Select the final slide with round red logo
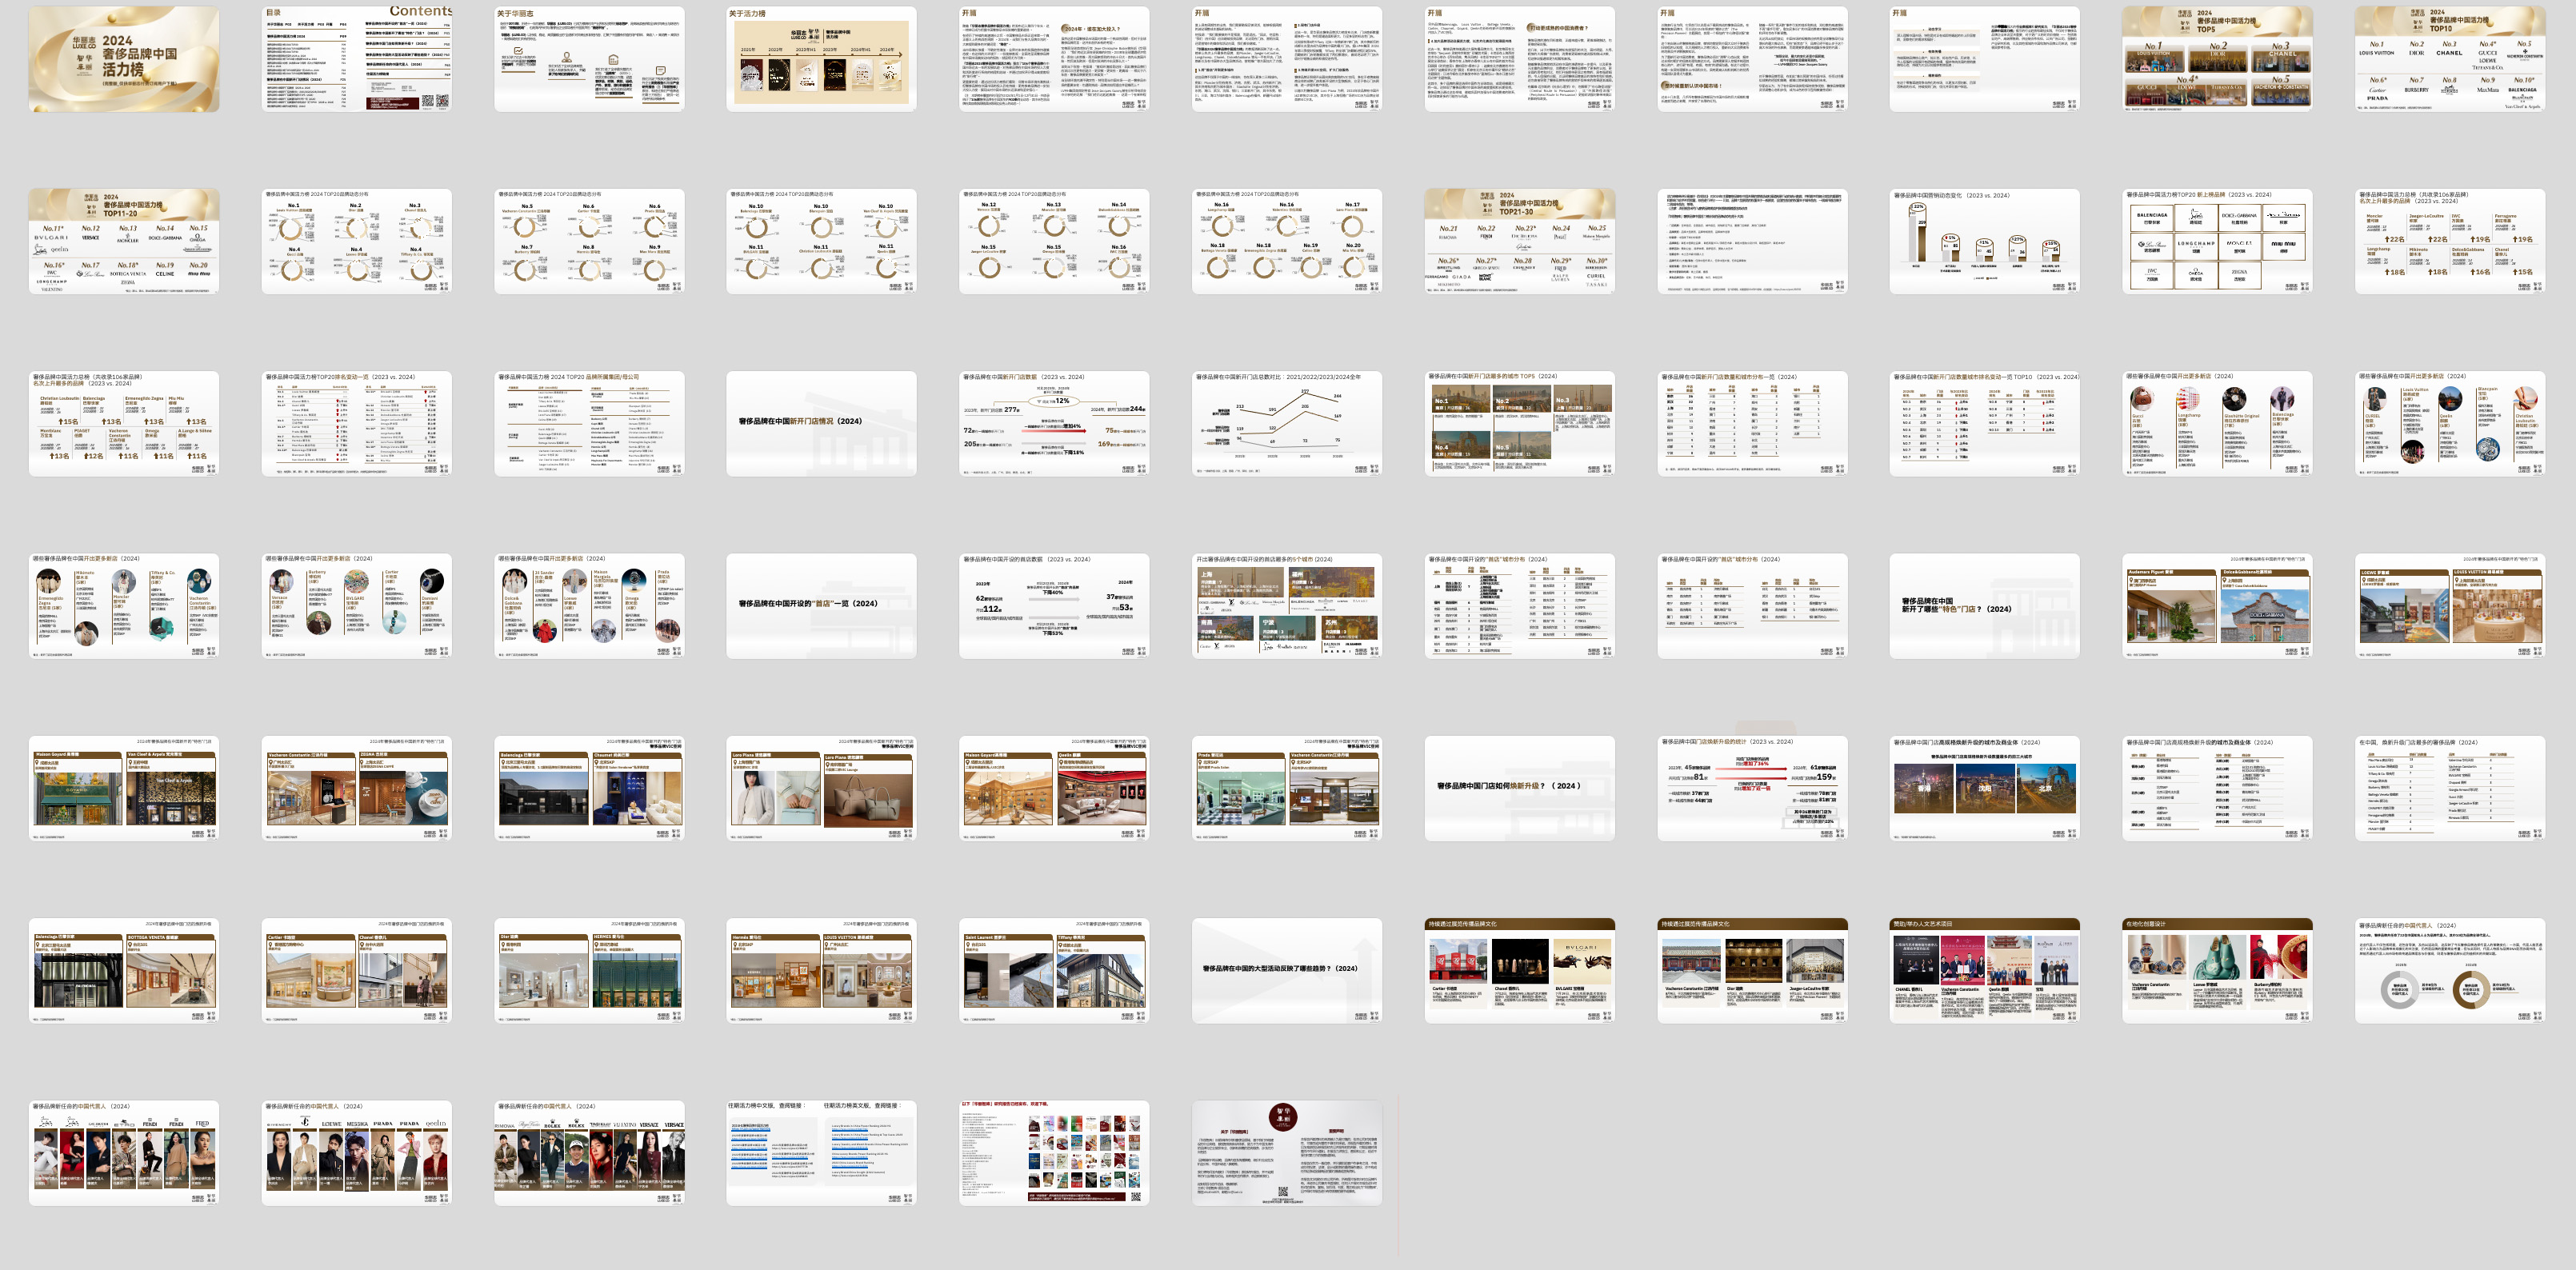Image resolution: width=2576 pixels, height=1270 pixels. tap(1286, 1153)
